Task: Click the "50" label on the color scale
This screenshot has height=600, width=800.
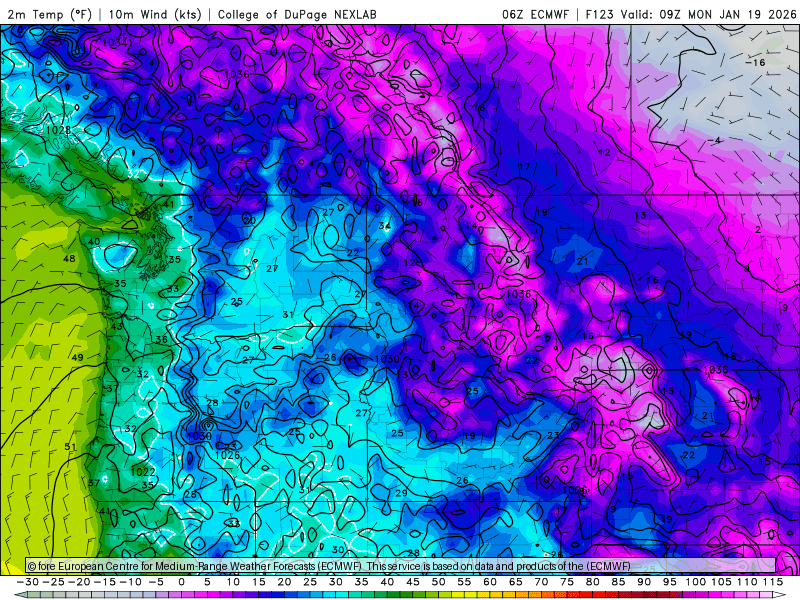Action: [438, 582]
